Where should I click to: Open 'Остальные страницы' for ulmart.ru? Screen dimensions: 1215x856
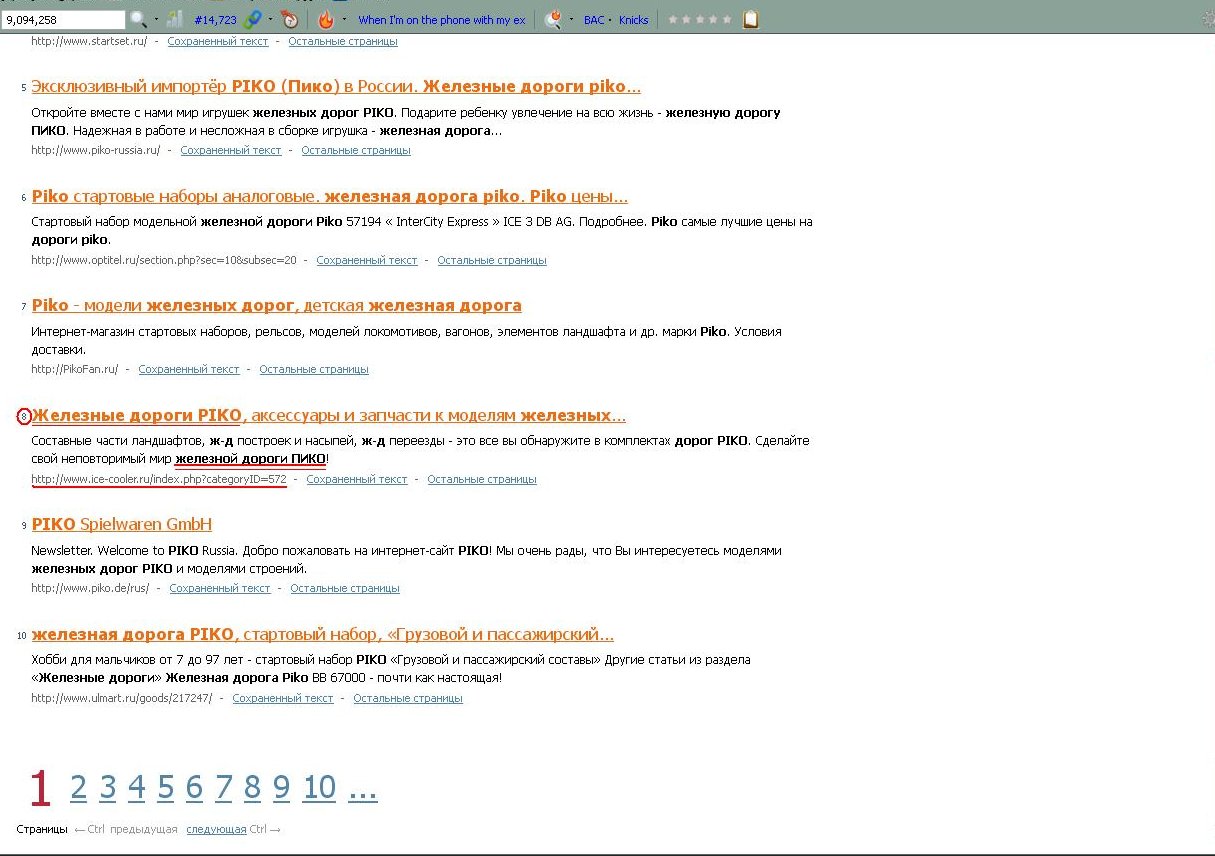tap(408, 699)
